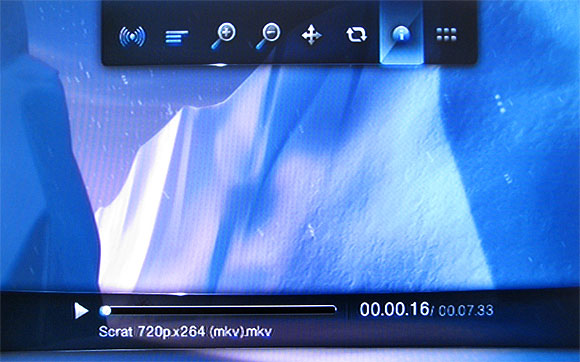
Task: Select the audio channel icon with radiating waves
Action: point(132,36)
